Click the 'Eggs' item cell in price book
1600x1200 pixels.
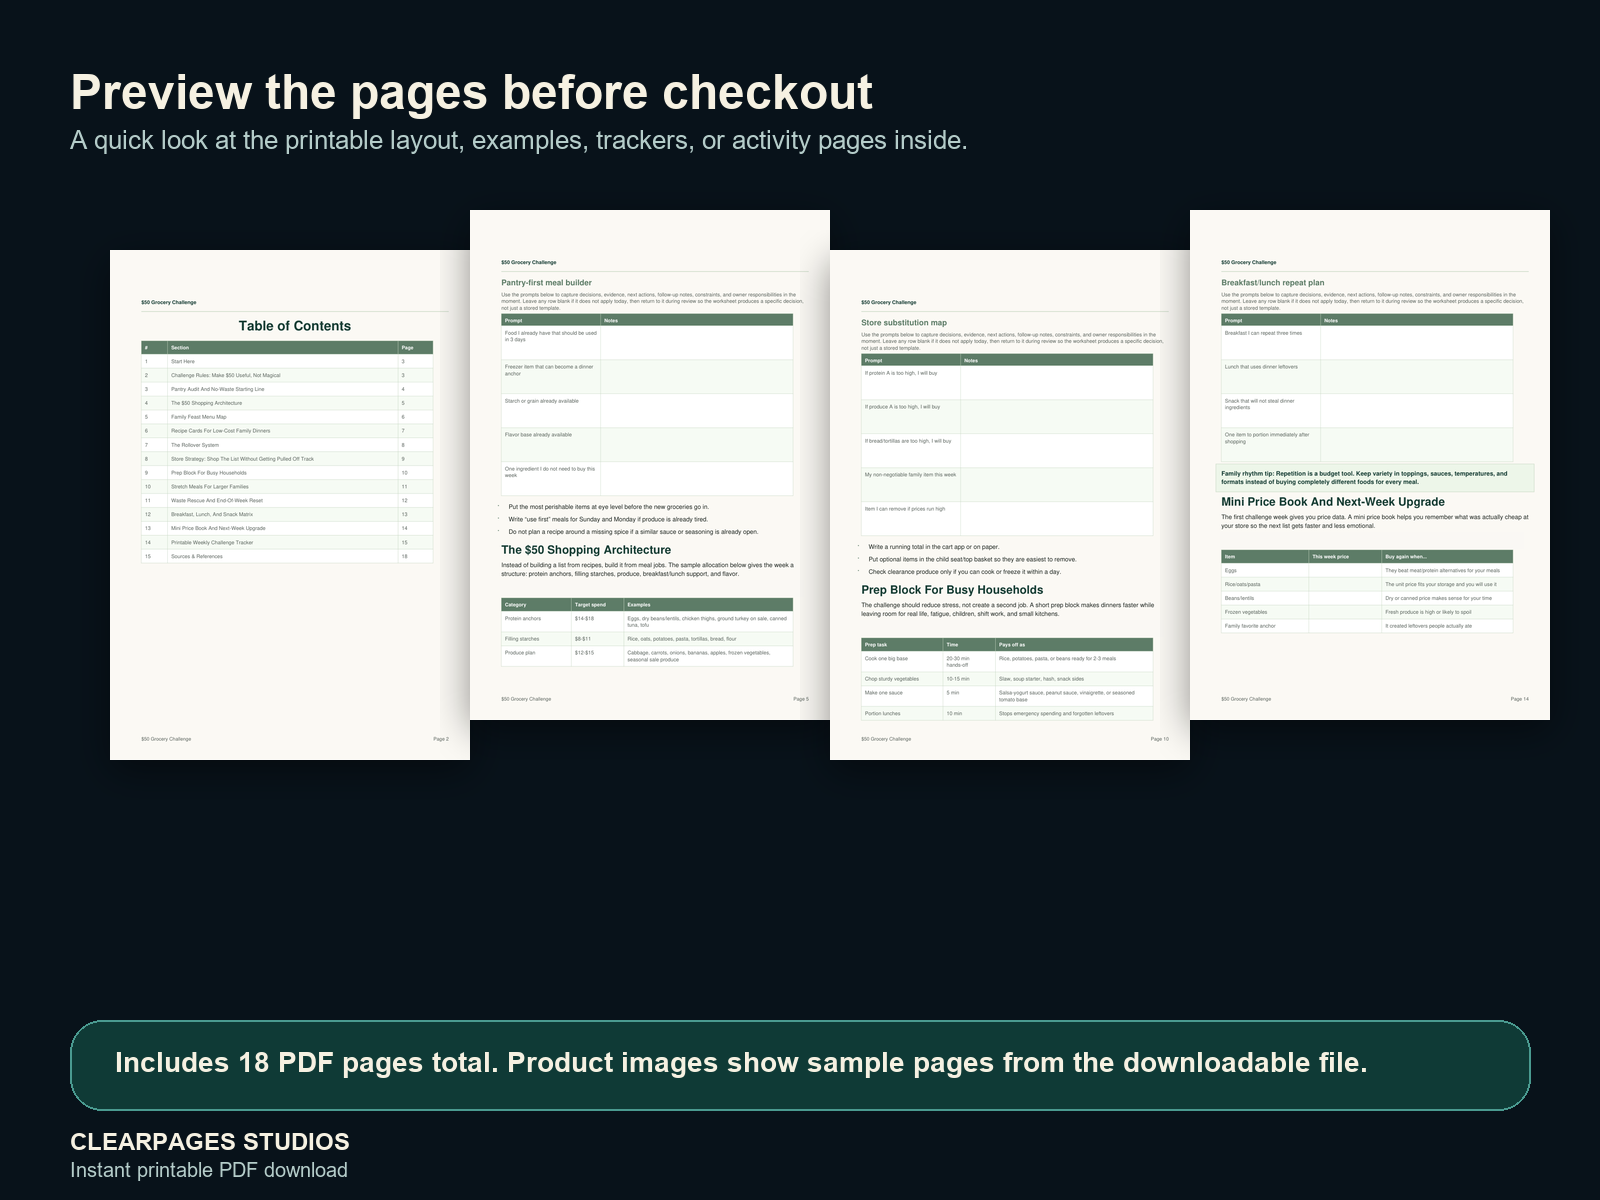point(1265,570)
